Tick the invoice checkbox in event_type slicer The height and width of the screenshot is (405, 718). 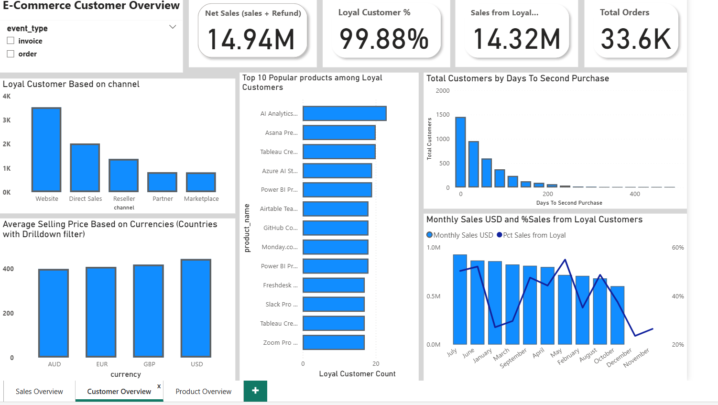[x=11, y=41]
